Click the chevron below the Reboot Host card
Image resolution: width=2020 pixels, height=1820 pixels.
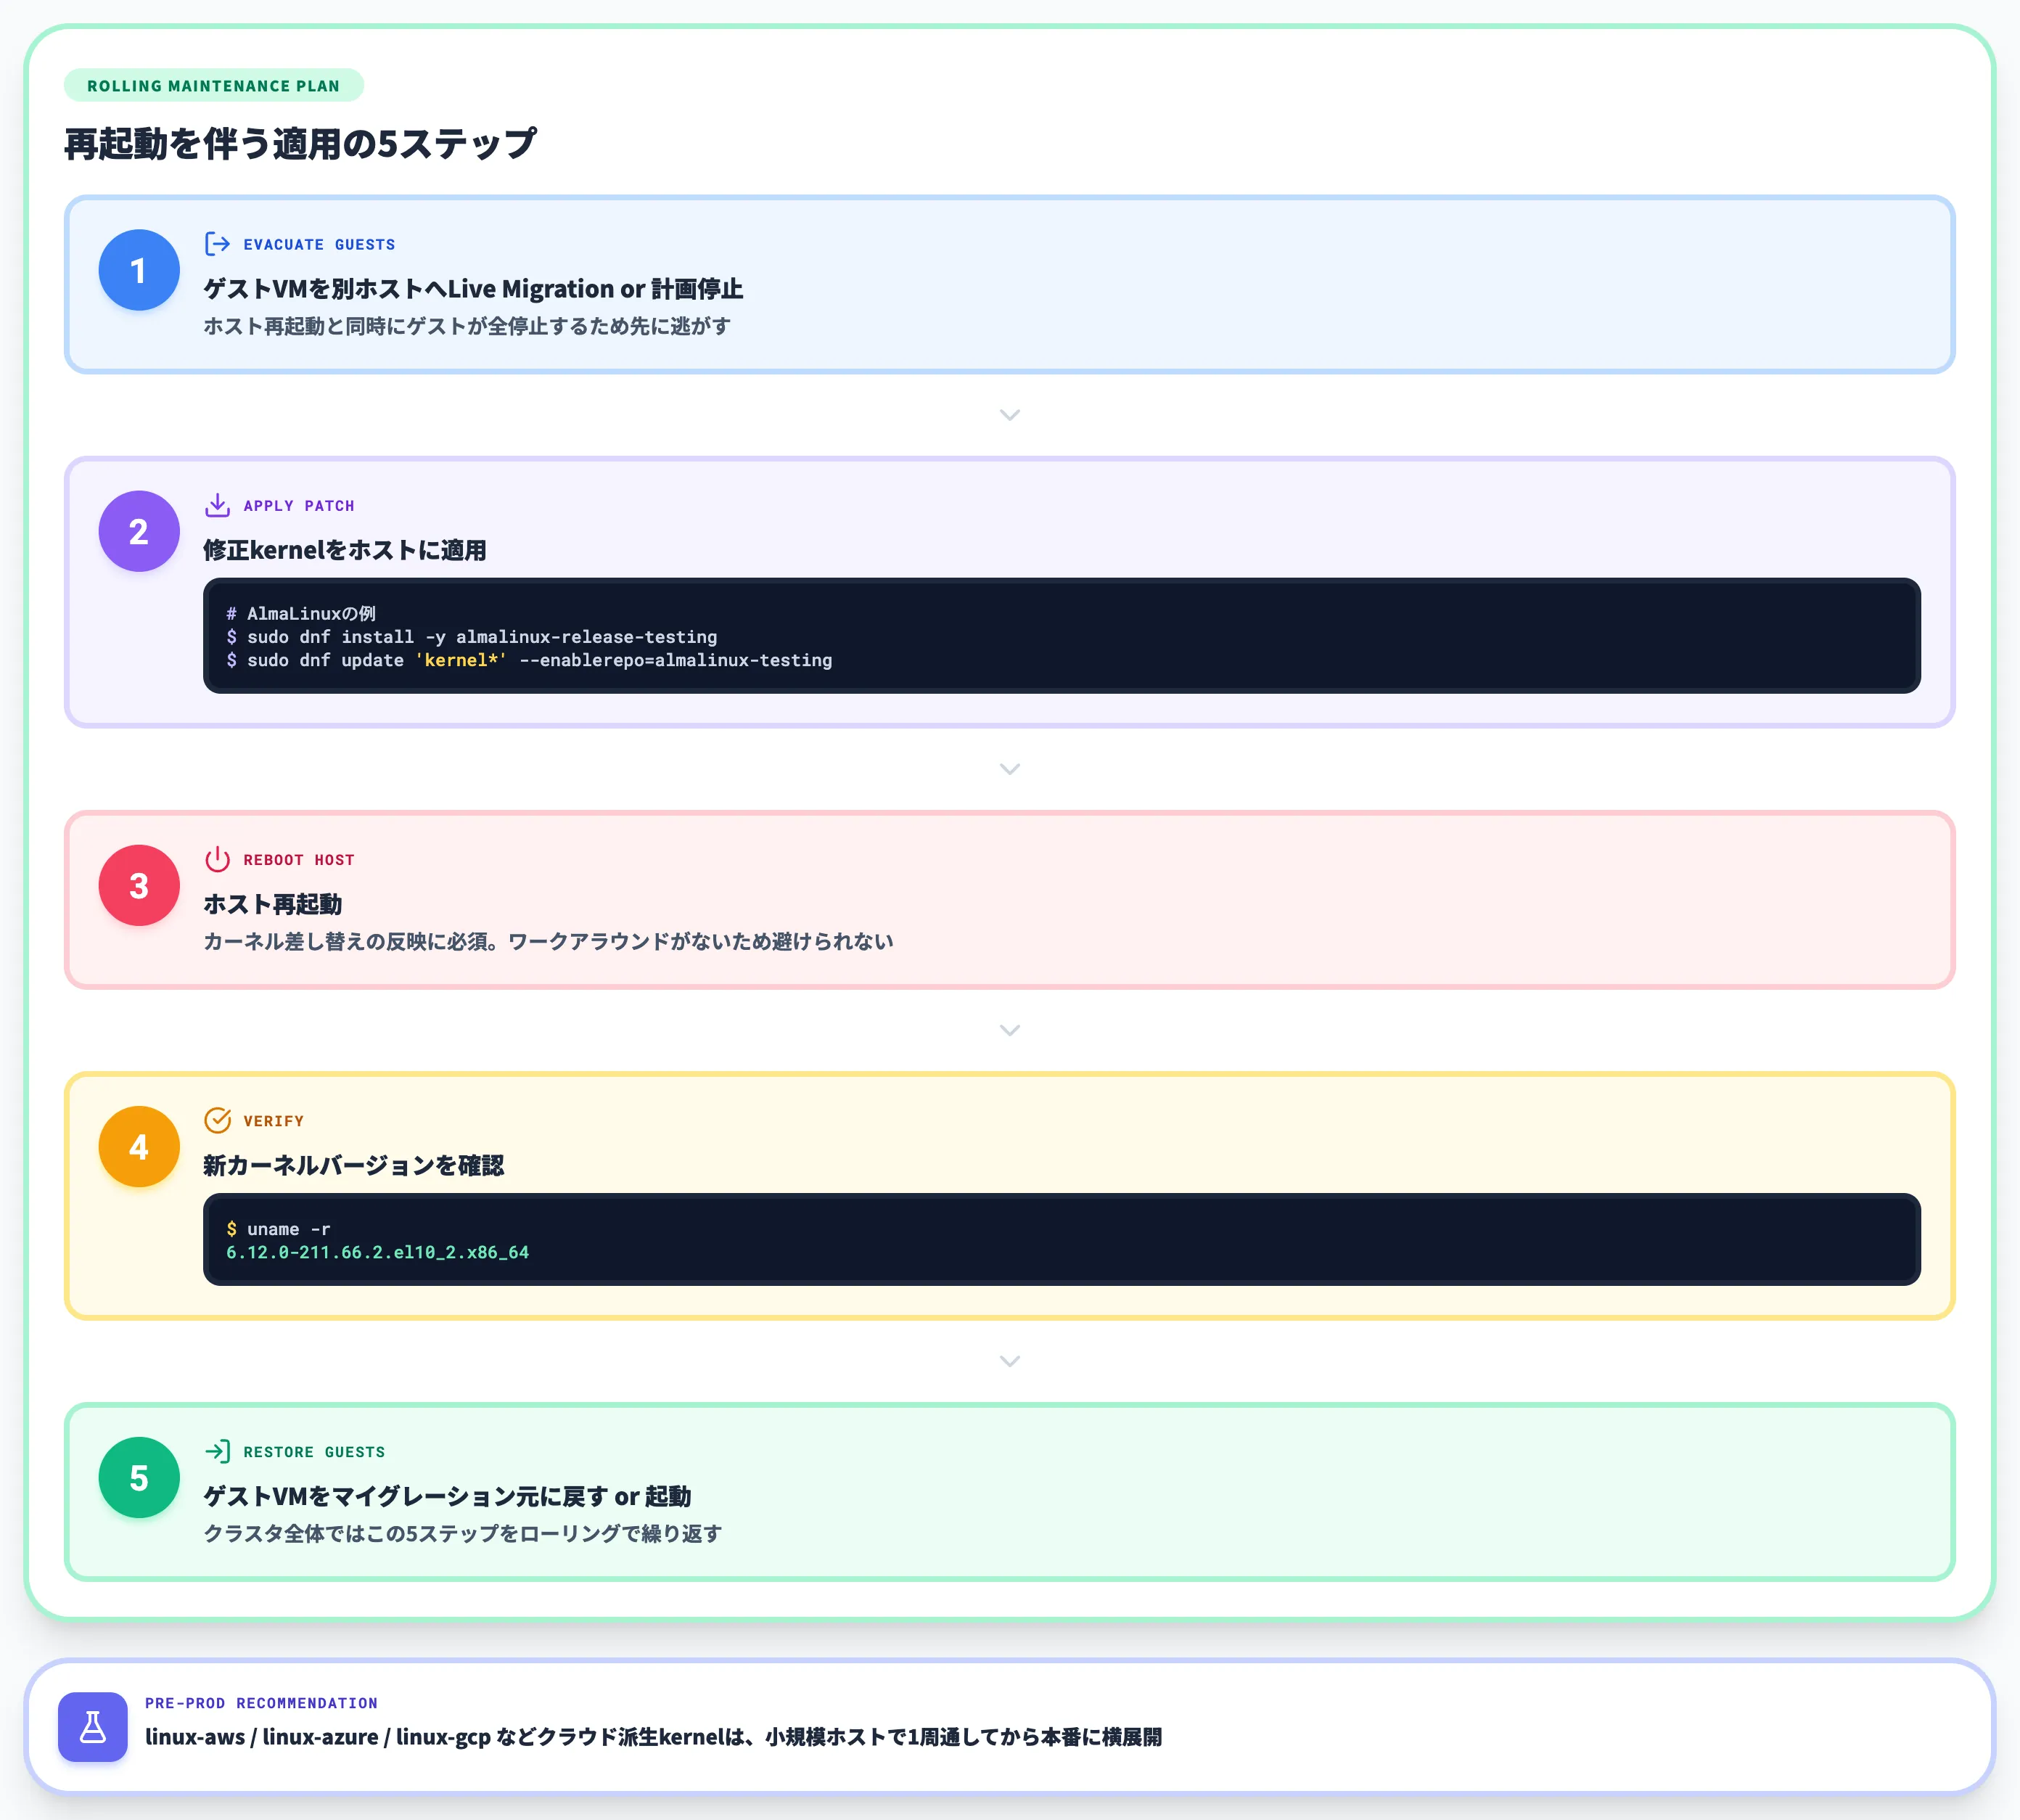tap(1010, 1030)
